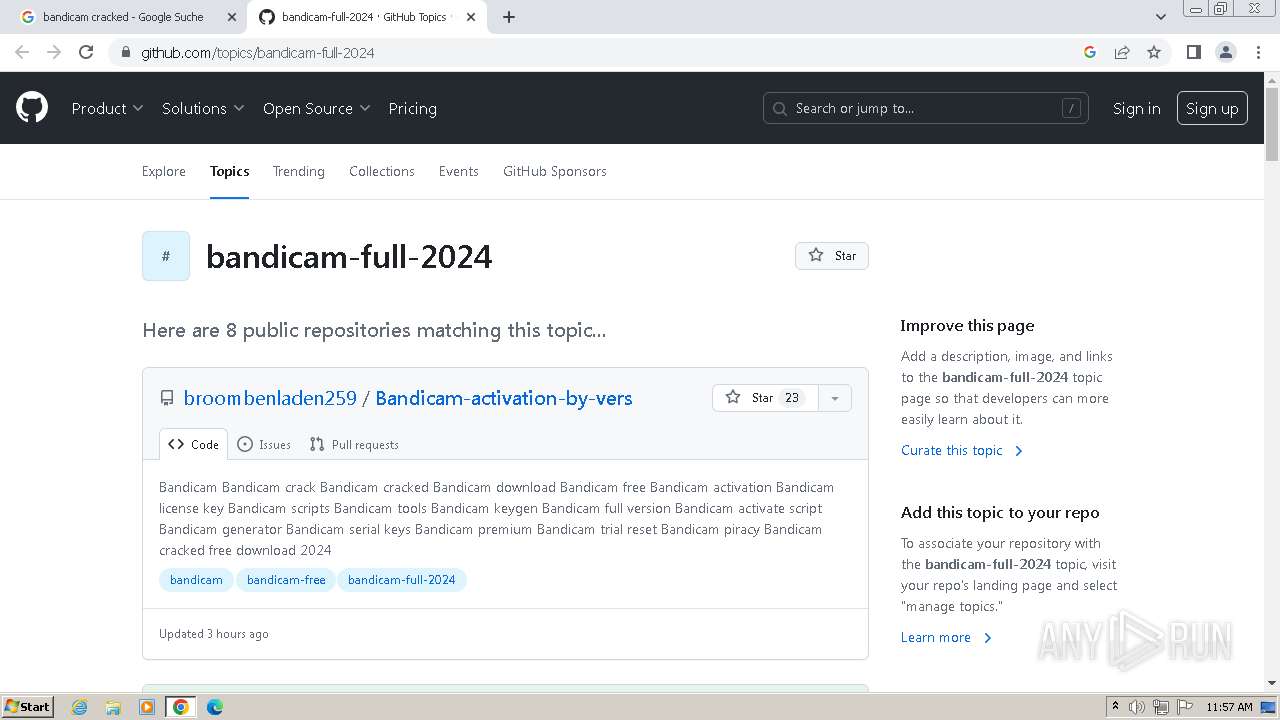Click the Curate this topic link
Screen dimensions: 1280x720
962,450
